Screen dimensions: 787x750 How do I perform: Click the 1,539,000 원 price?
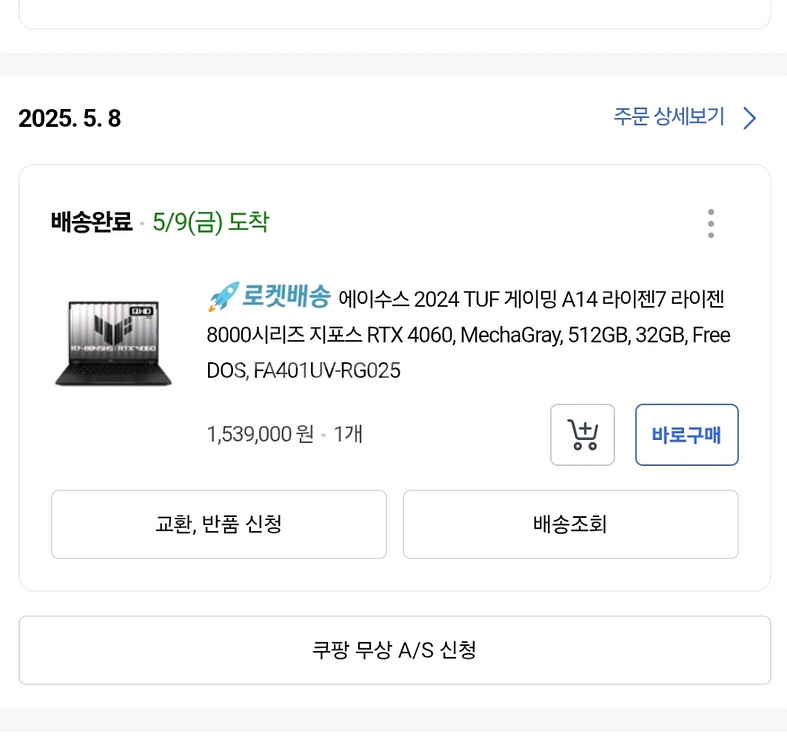[x=260, y=434]
